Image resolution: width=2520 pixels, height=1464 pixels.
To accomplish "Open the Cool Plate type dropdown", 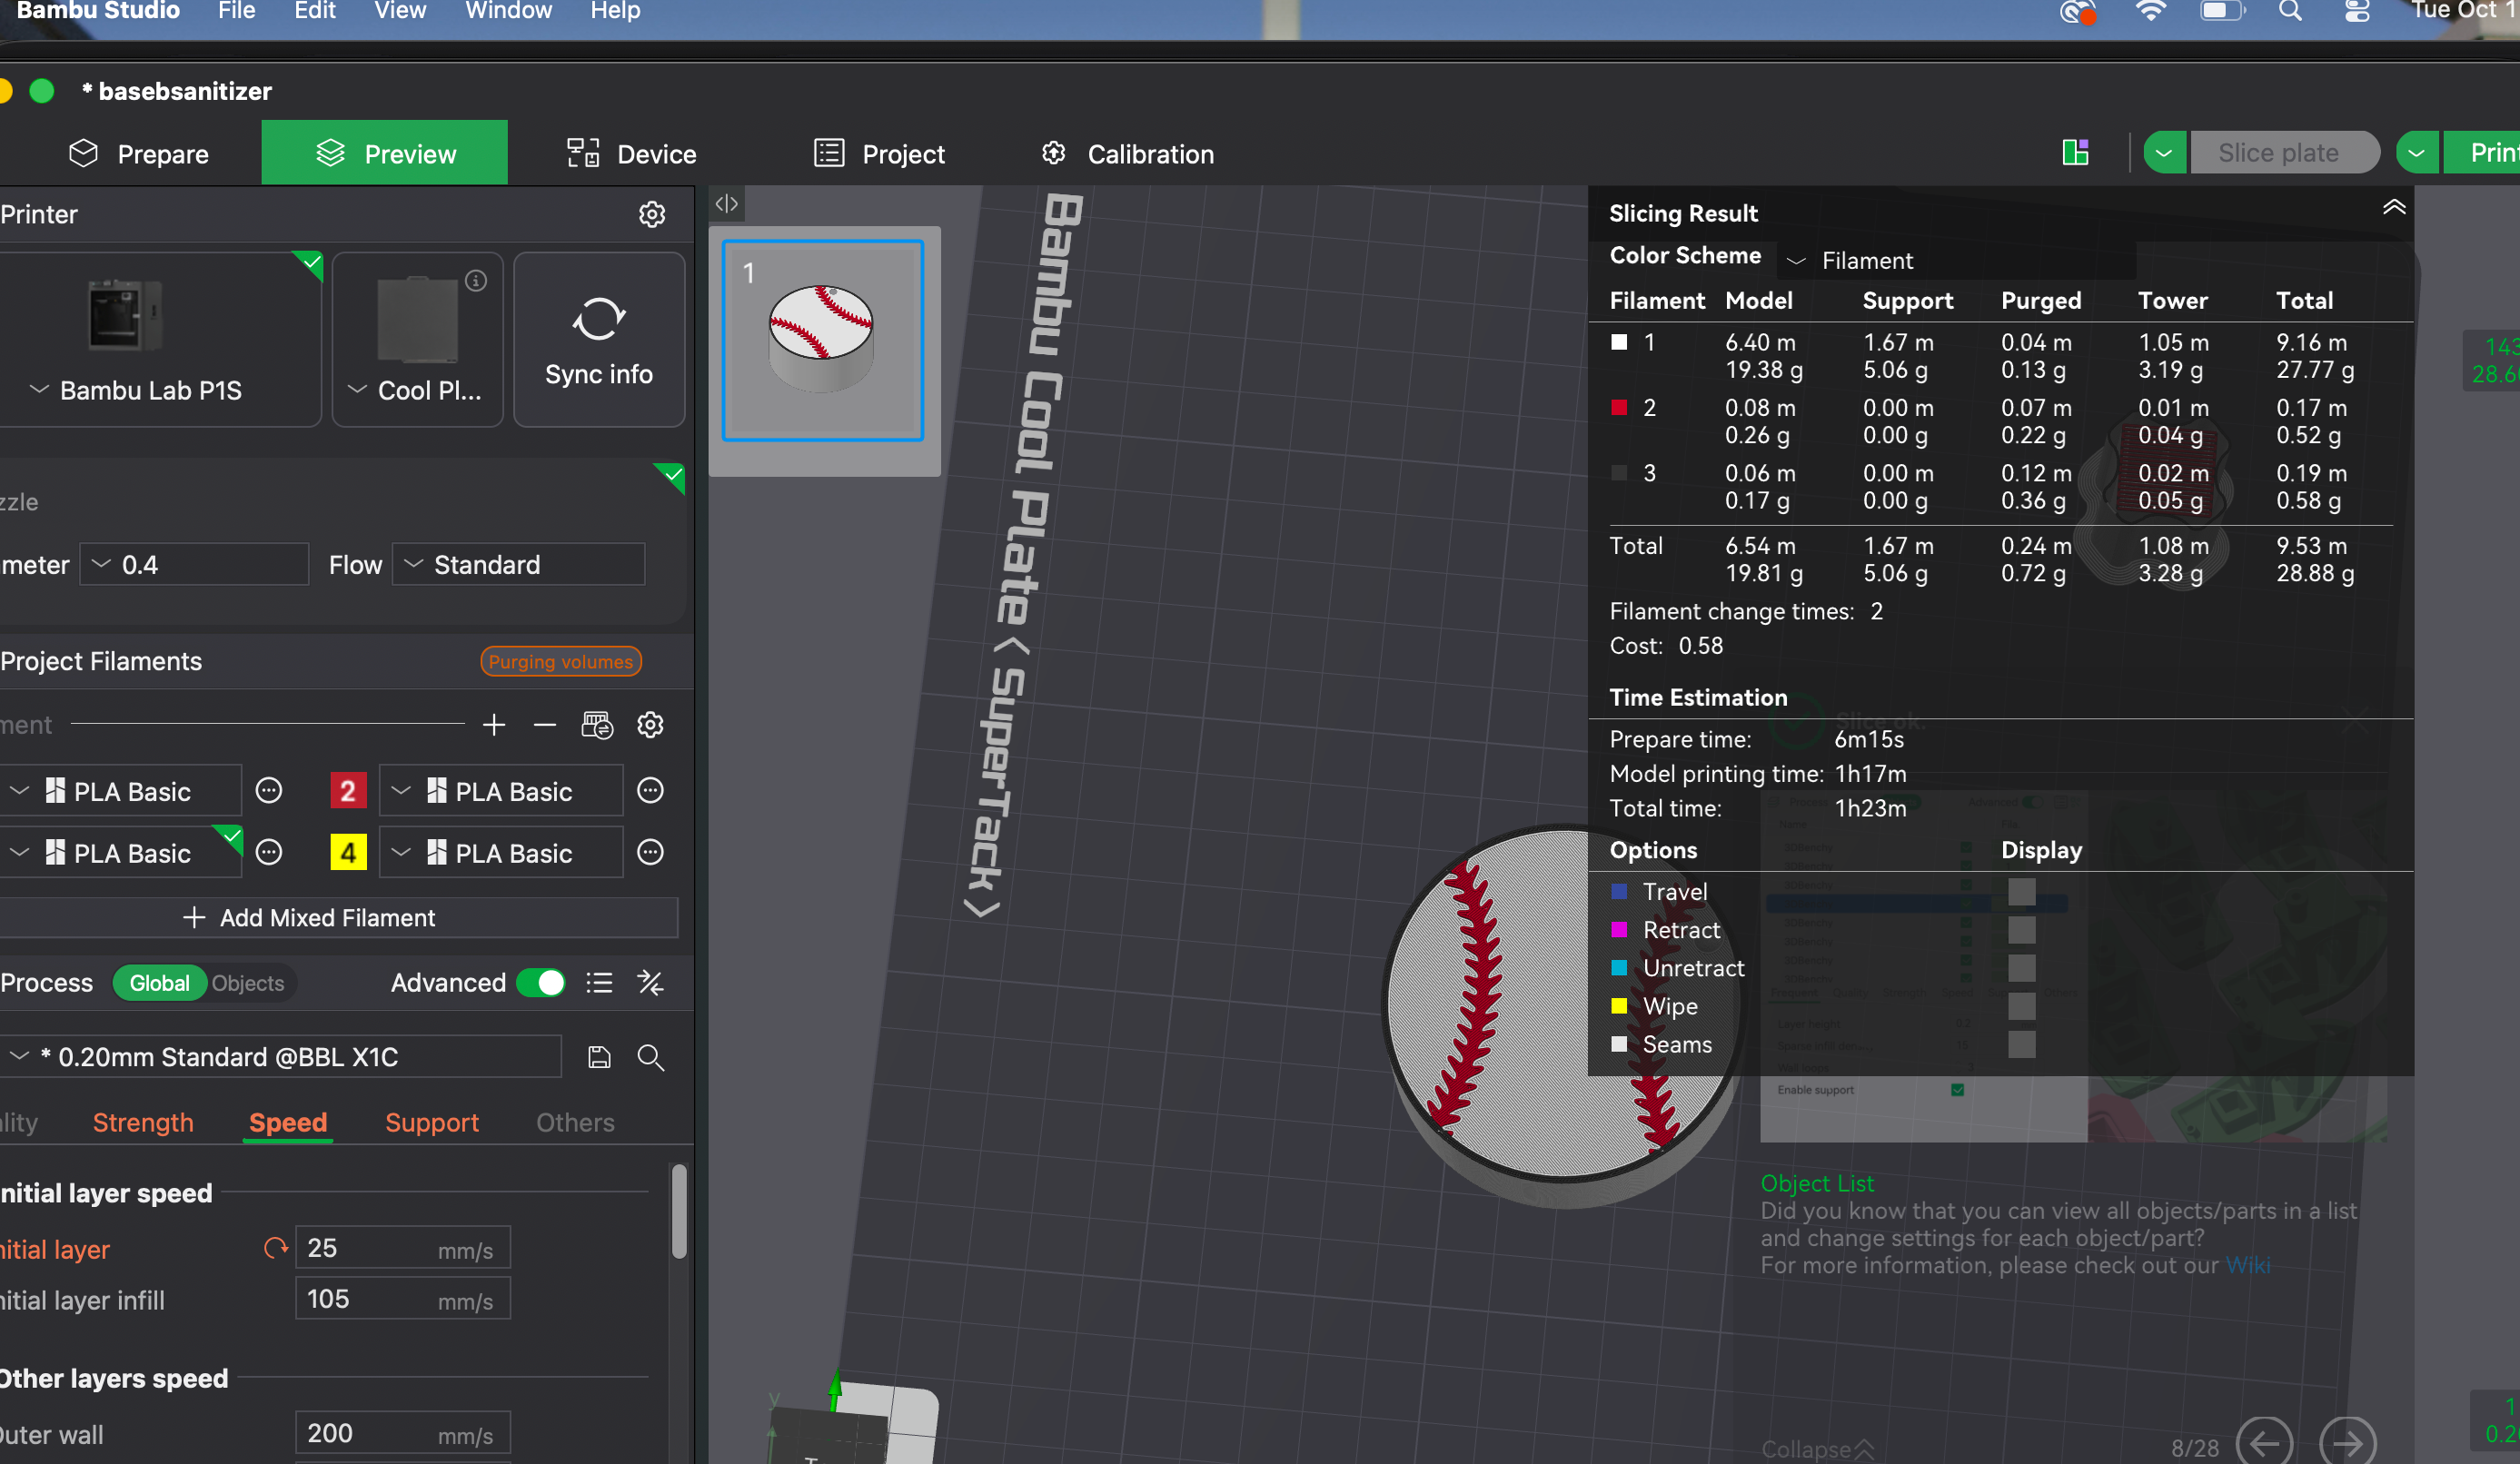I will coord(416,390).
